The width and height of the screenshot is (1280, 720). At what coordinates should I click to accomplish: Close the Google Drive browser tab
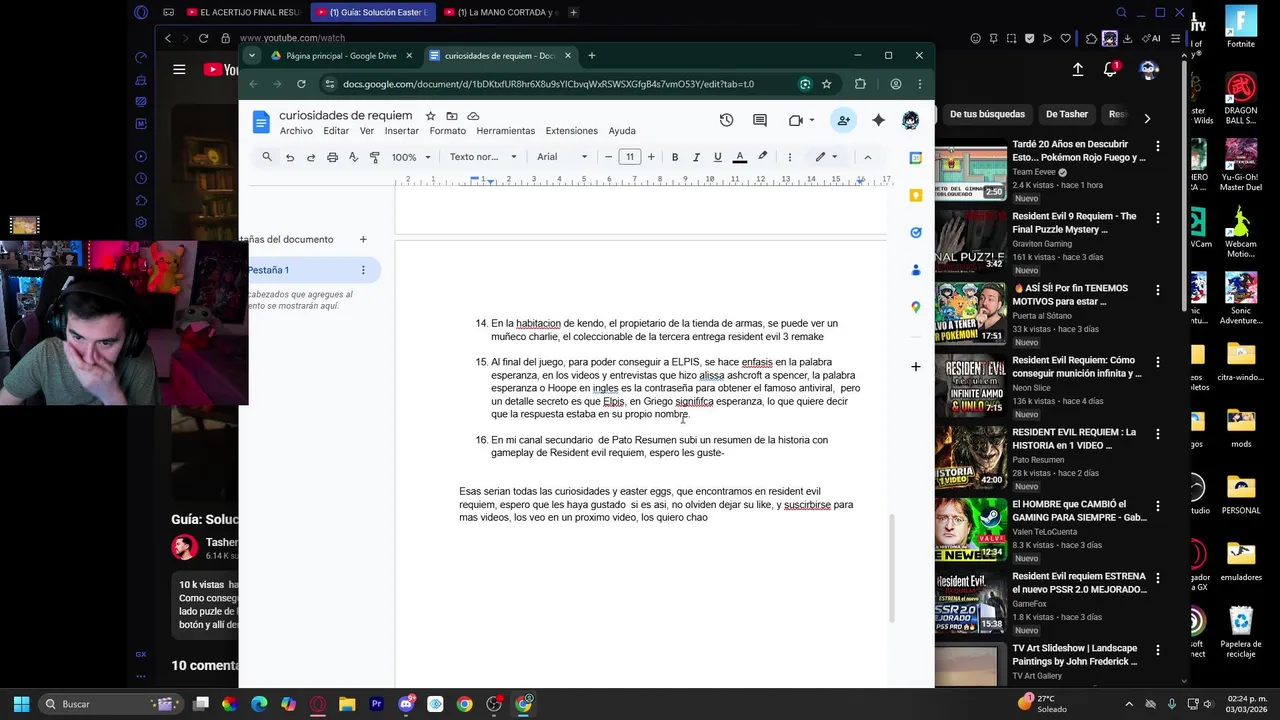409,56
